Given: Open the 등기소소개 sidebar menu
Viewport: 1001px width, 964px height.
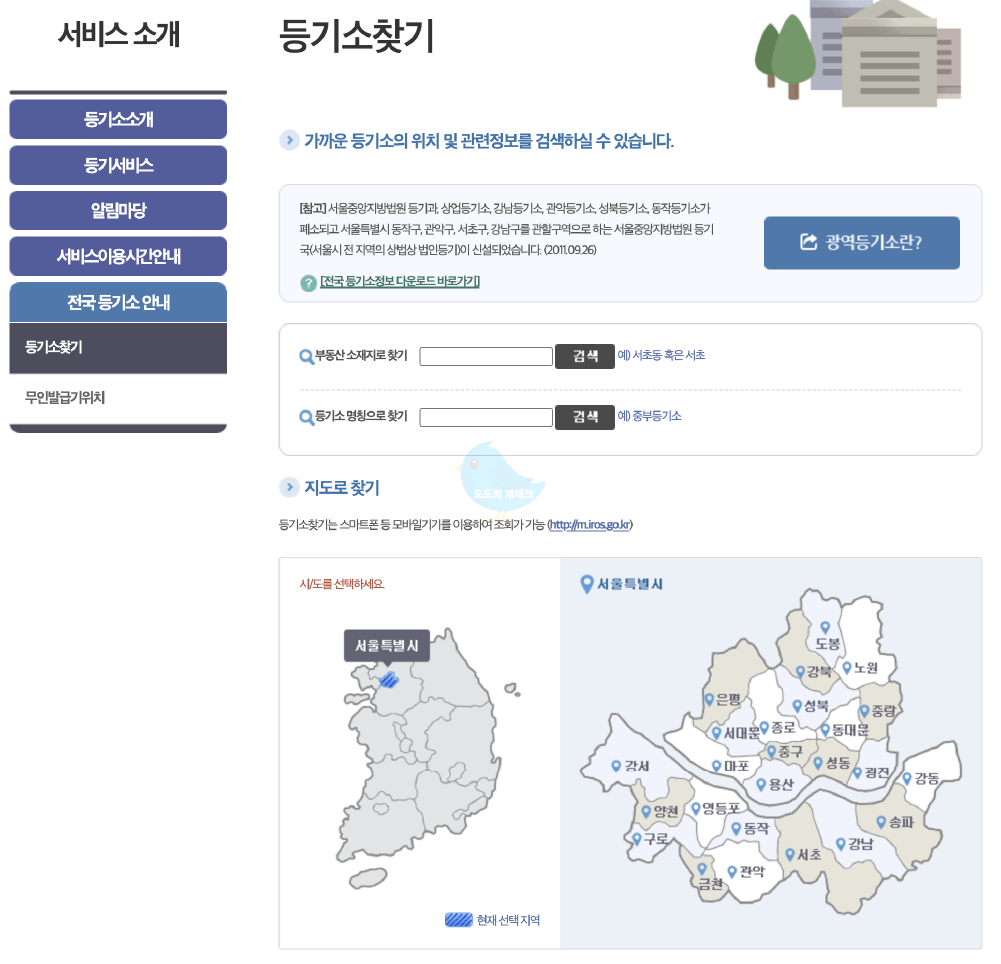Looking at the screenshot, I should click(118, 120).
